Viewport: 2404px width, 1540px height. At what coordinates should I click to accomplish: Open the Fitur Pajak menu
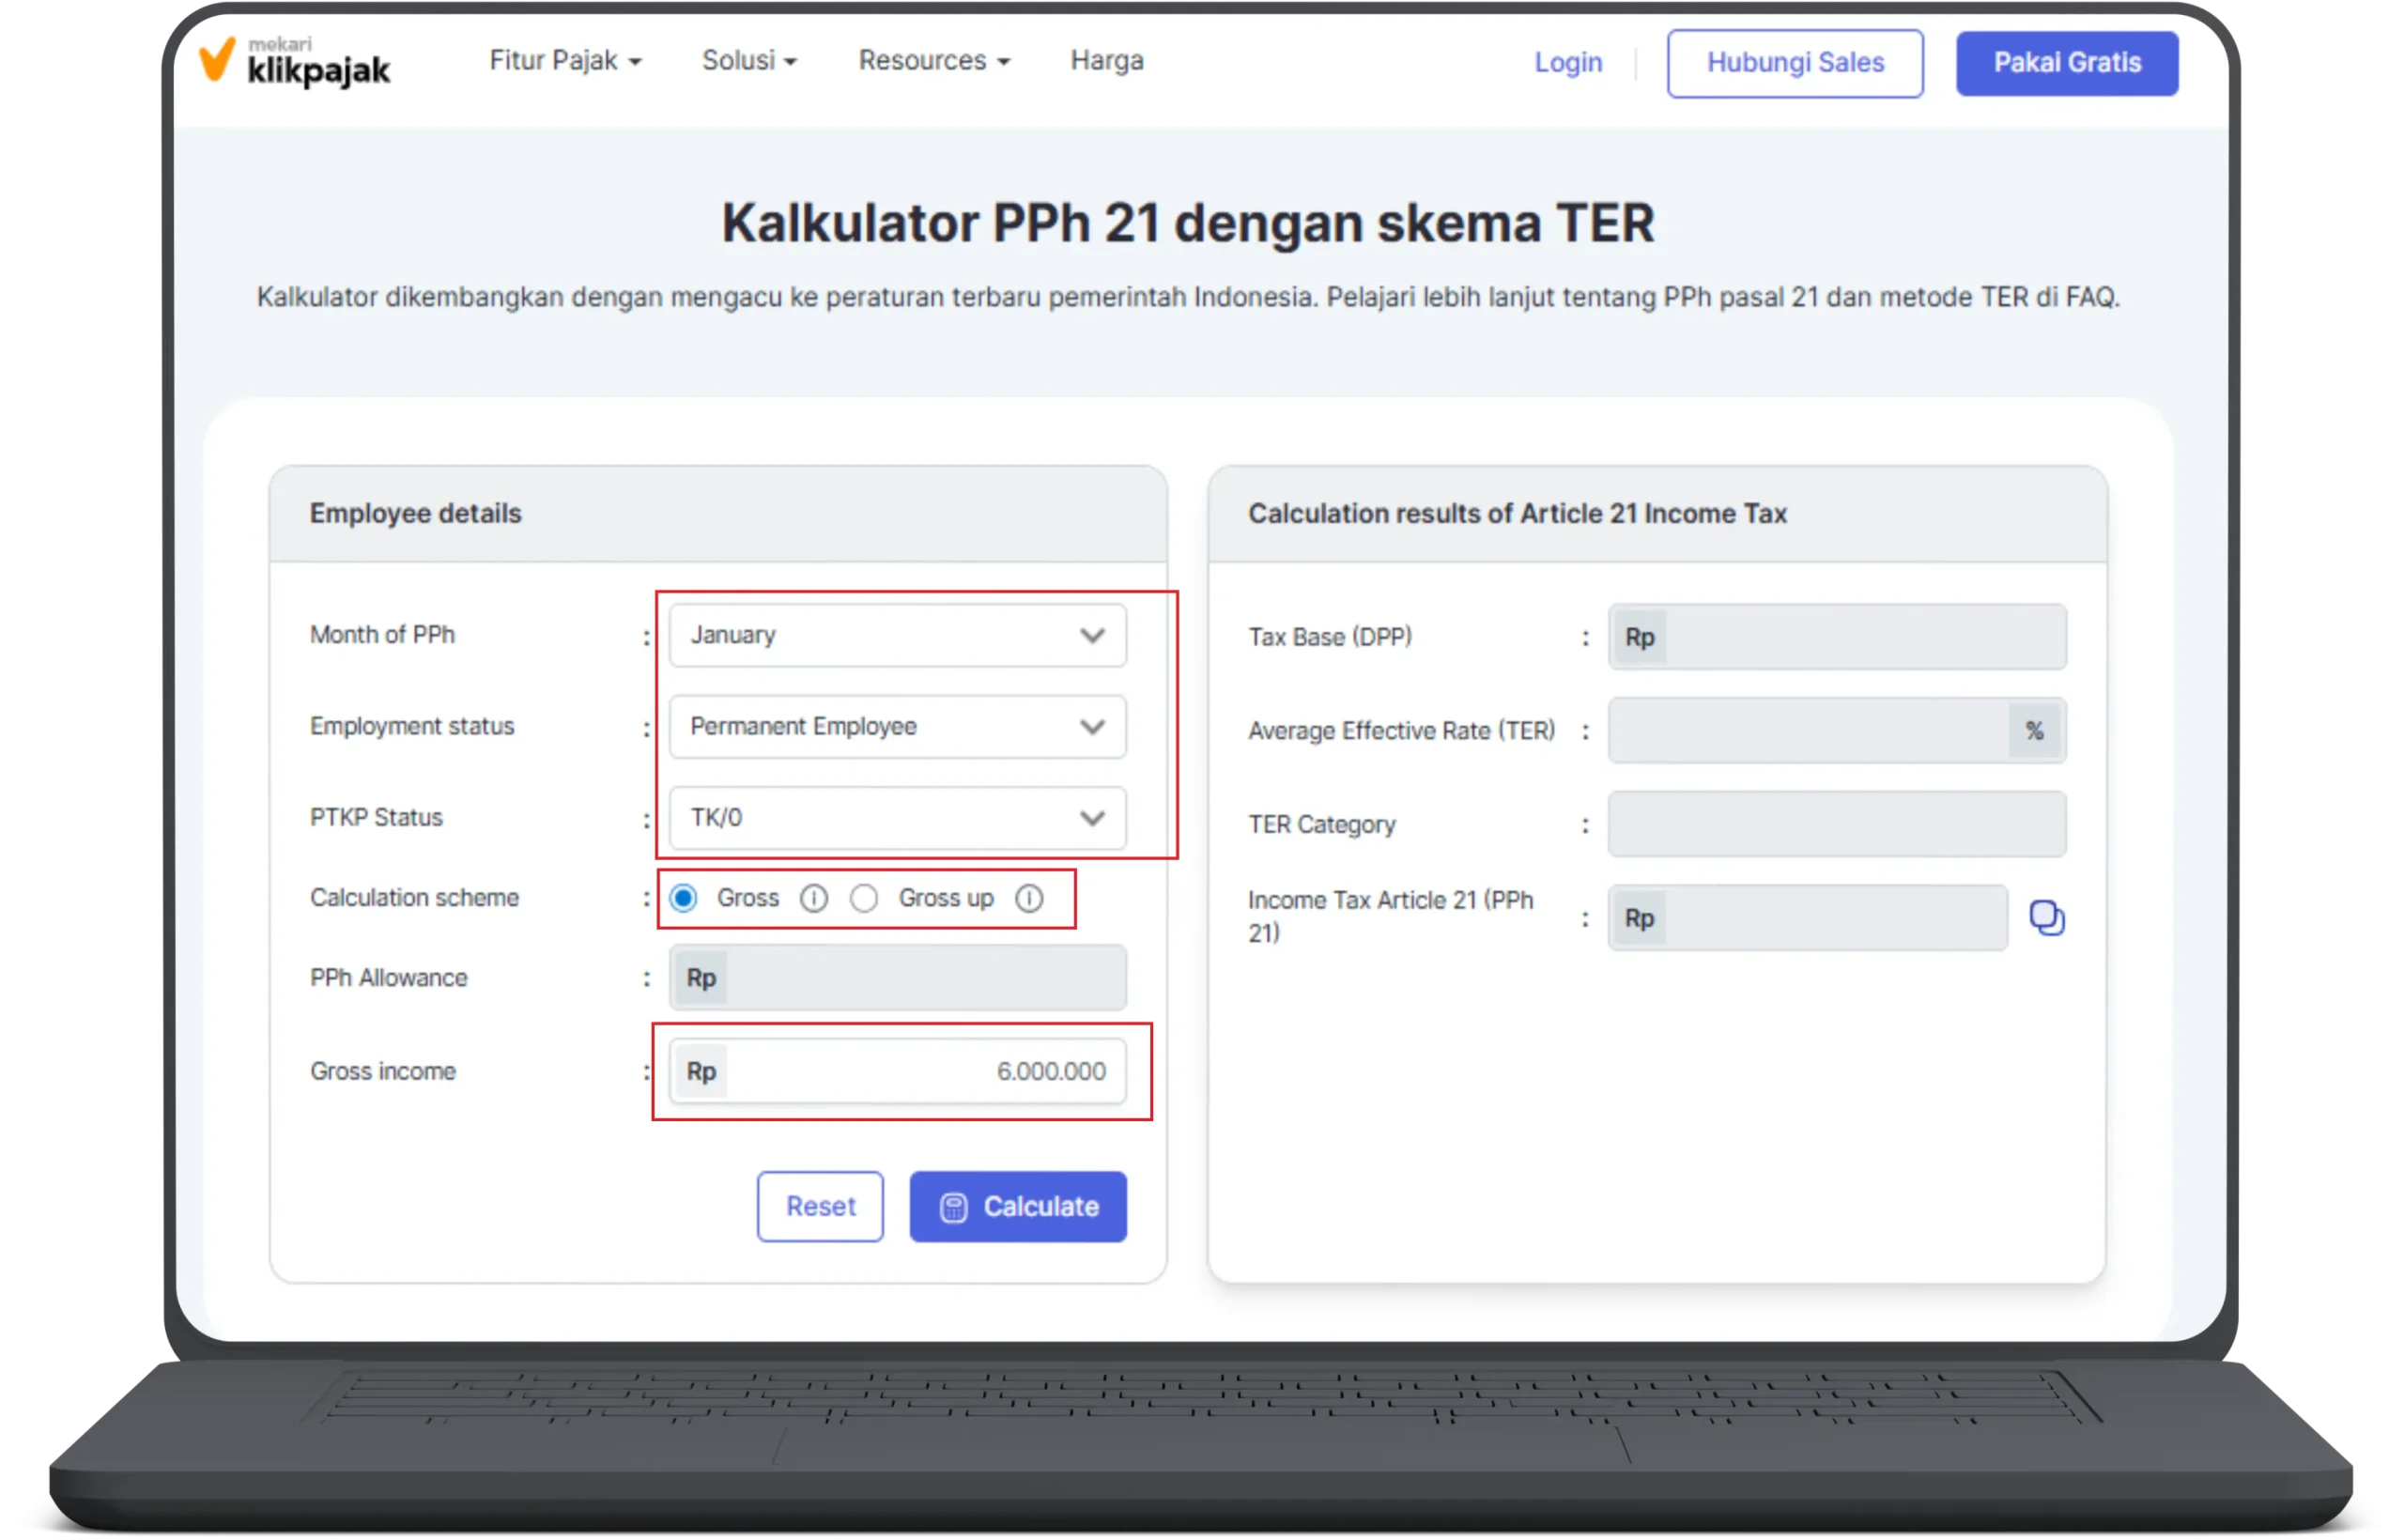[563, 60]
